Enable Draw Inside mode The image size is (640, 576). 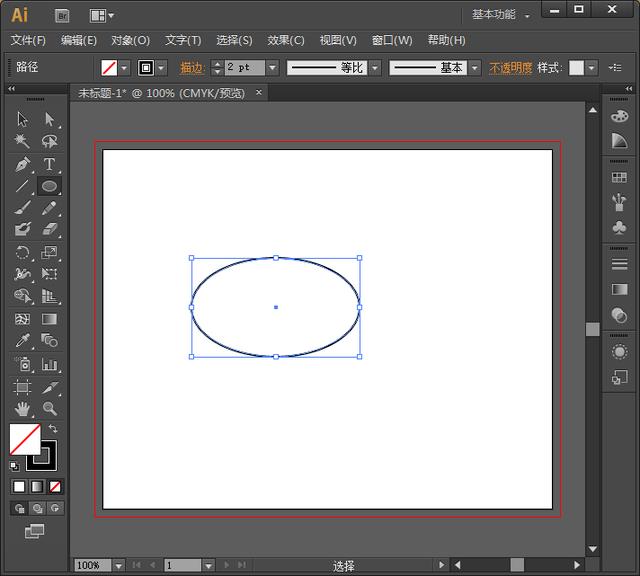pos(55,508)
